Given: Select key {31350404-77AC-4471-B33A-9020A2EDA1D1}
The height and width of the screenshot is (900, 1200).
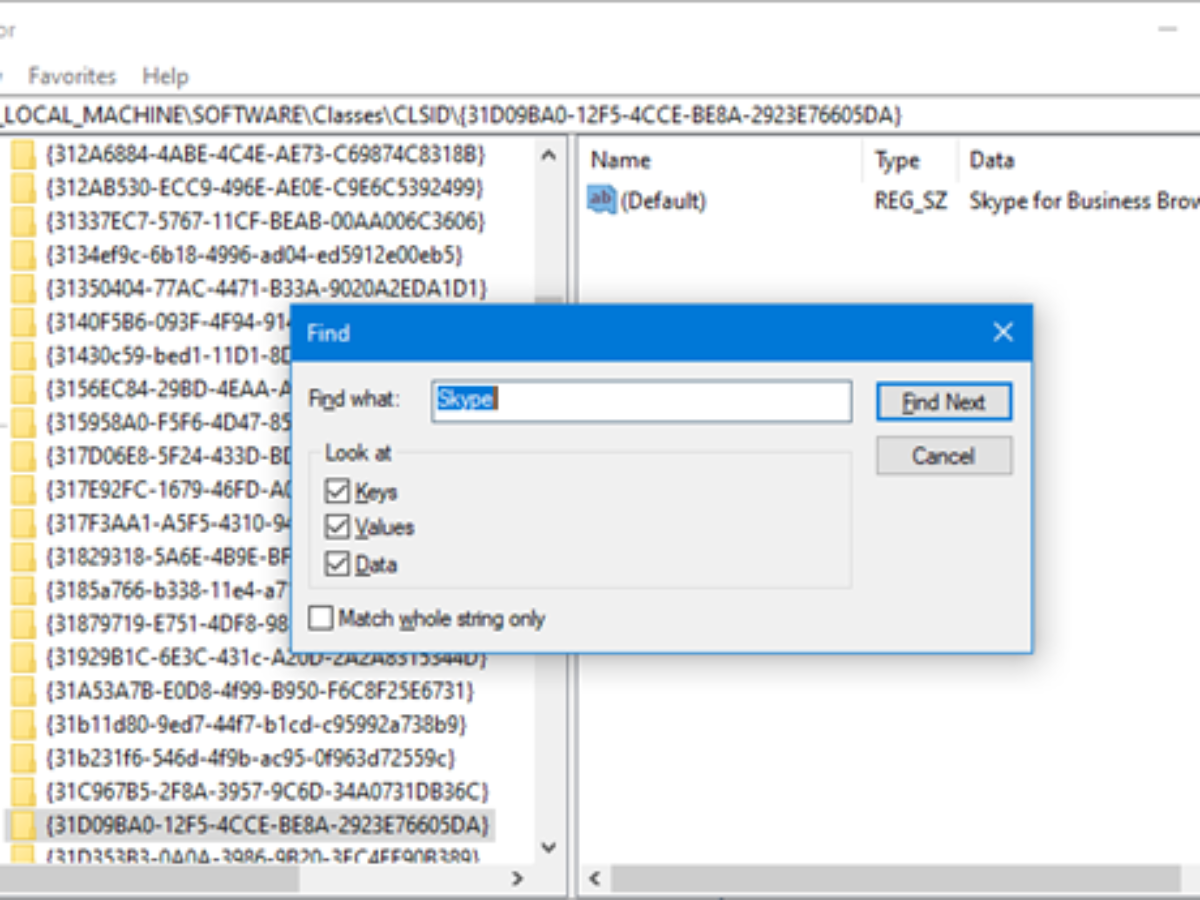Looking at the screenshot, I should pos(265,289).
